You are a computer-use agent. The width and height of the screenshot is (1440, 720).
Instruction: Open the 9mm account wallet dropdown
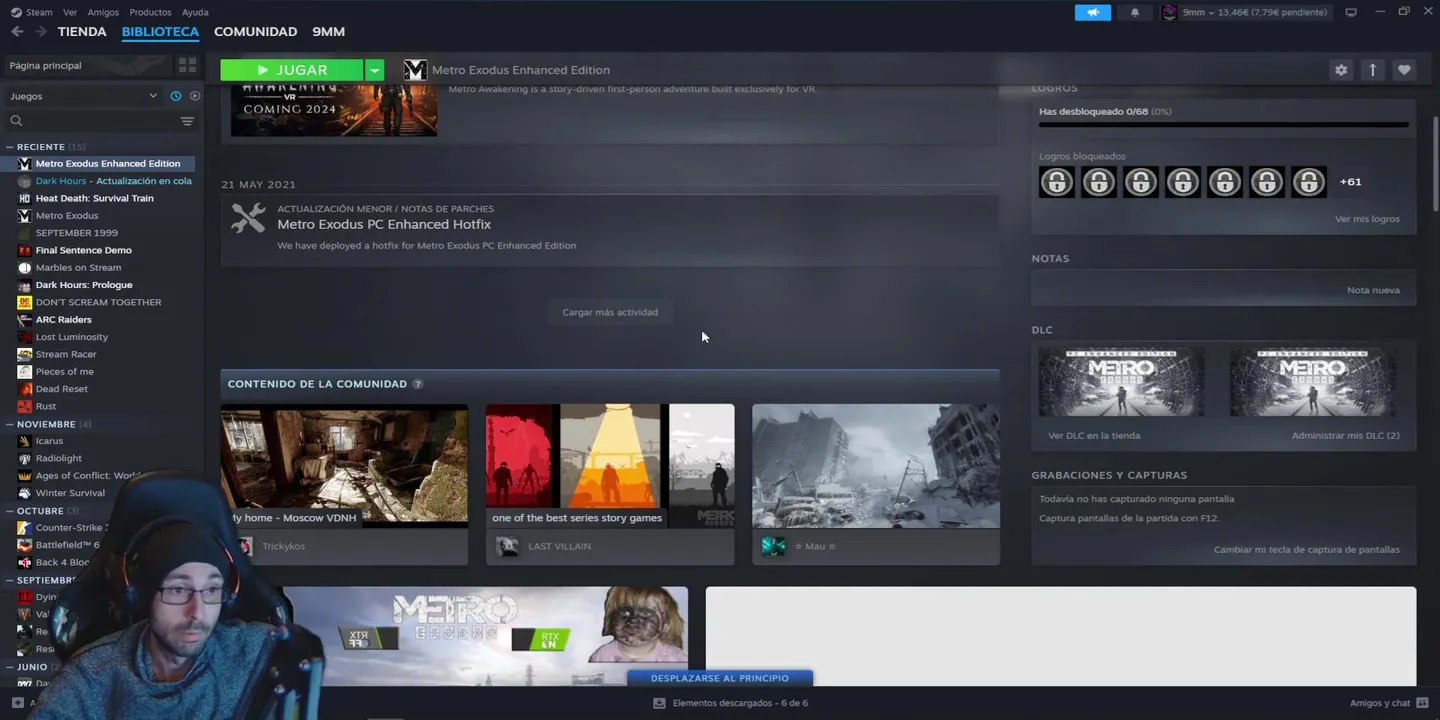pos(1255,12)
